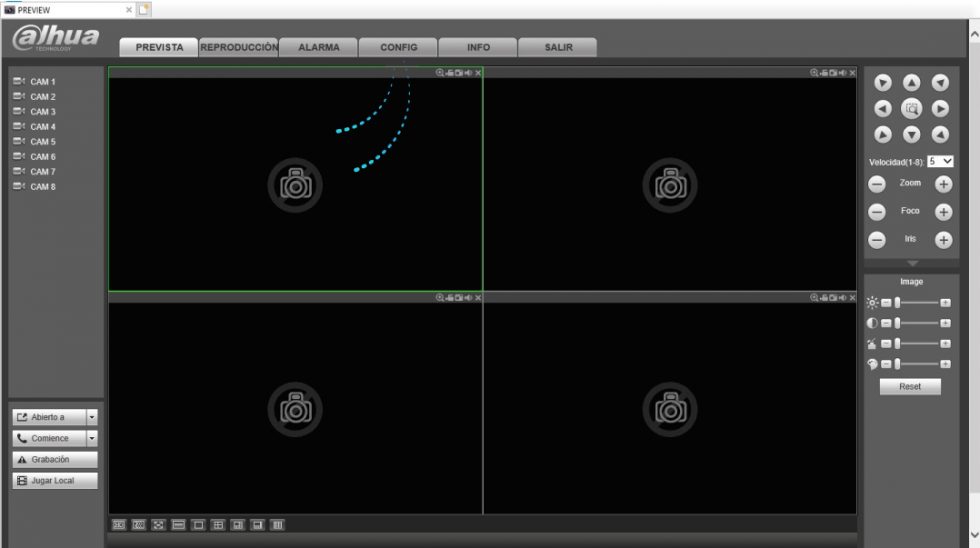The width and height of the screenshot is (980, 548).
Task: Select four-window split layout
Action: [218, 525]
